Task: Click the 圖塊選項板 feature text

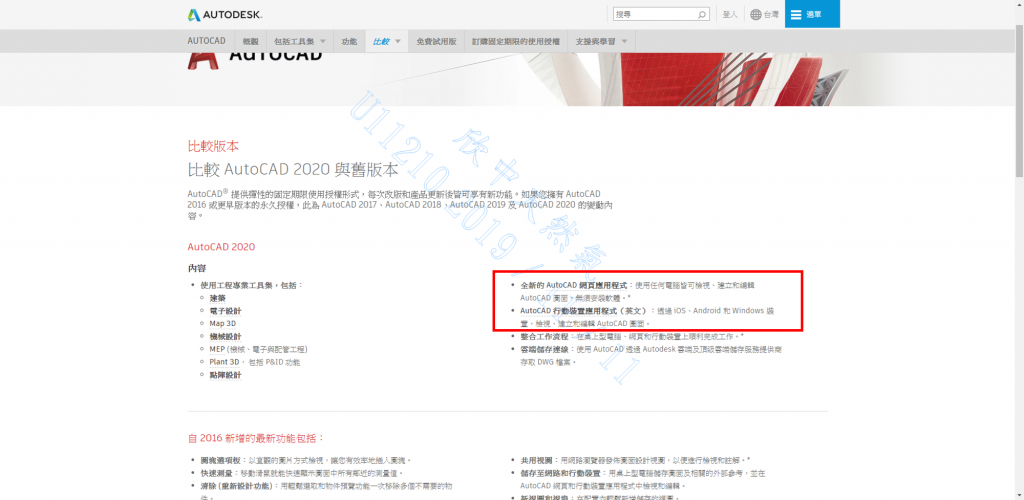Action: click(221, 460)
